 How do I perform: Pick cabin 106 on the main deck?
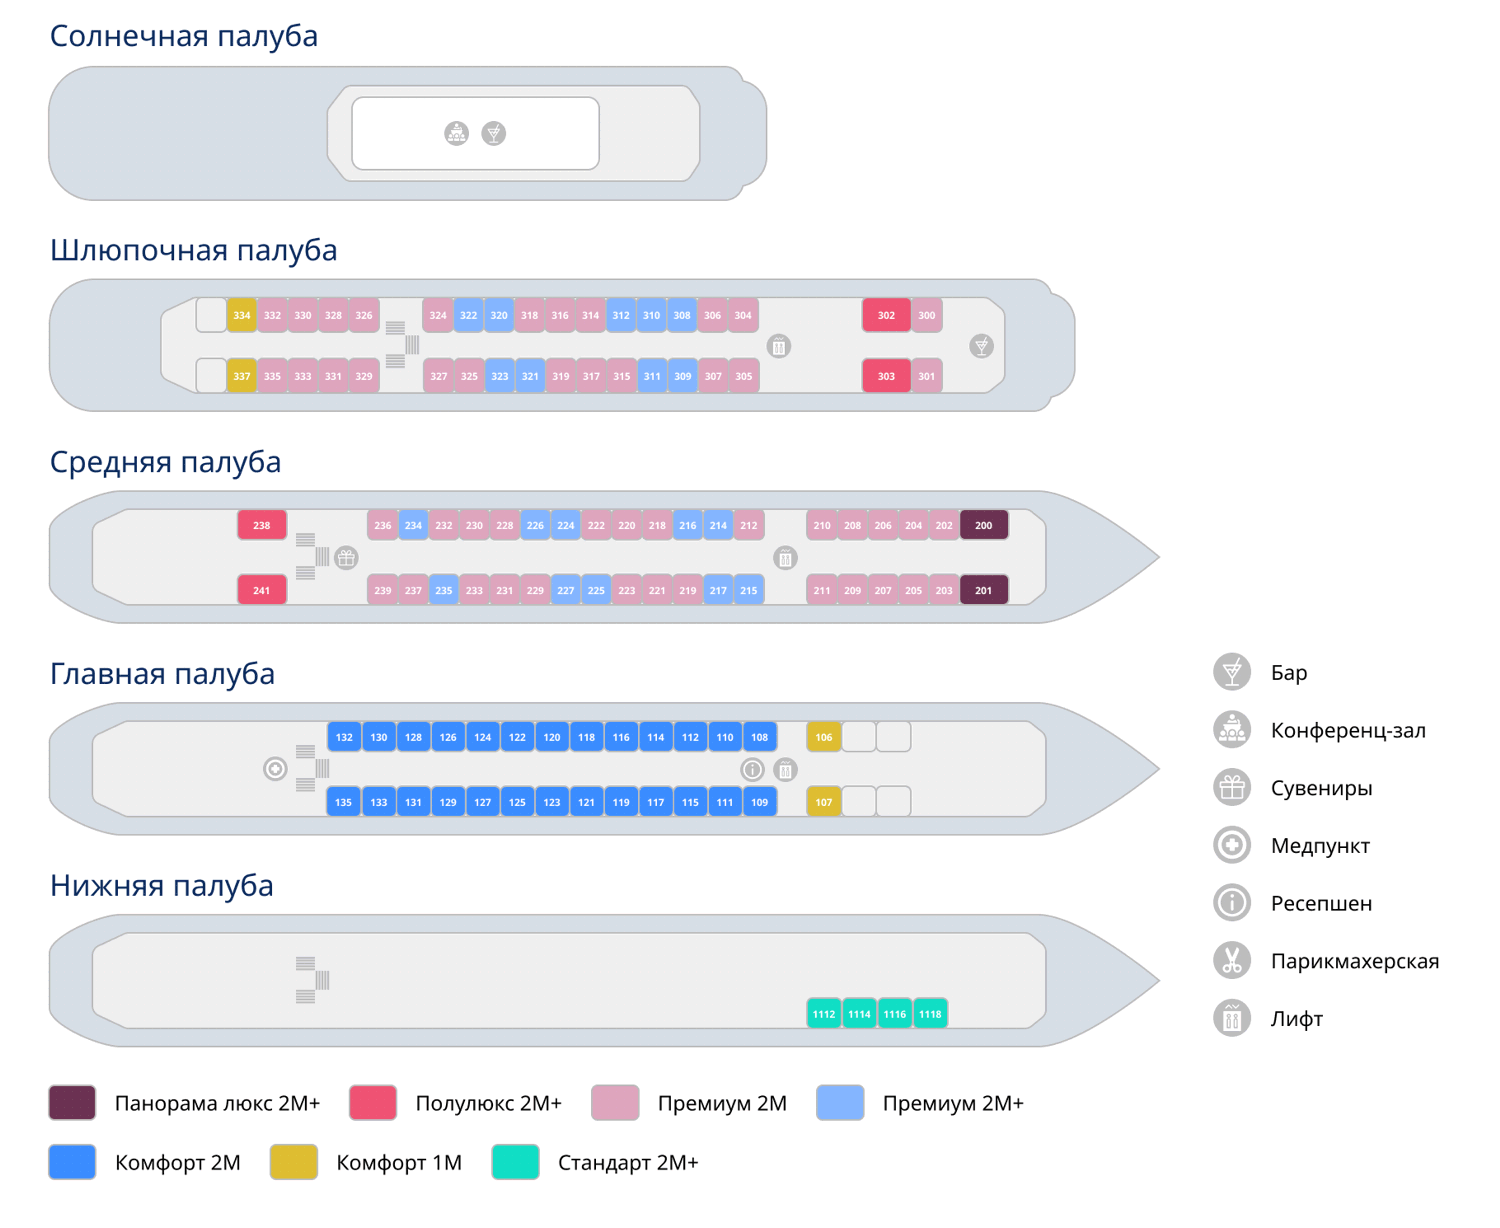[823, 737]
